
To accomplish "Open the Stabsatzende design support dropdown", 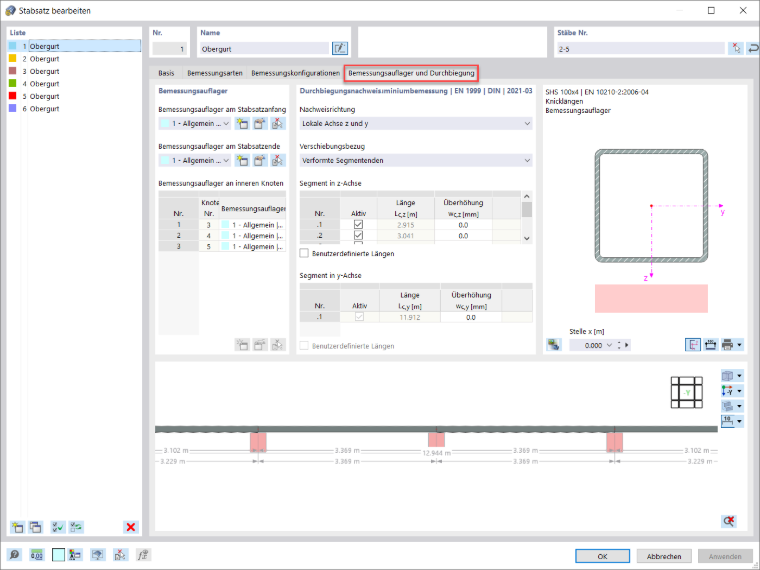I will click(x=226, y=160).
